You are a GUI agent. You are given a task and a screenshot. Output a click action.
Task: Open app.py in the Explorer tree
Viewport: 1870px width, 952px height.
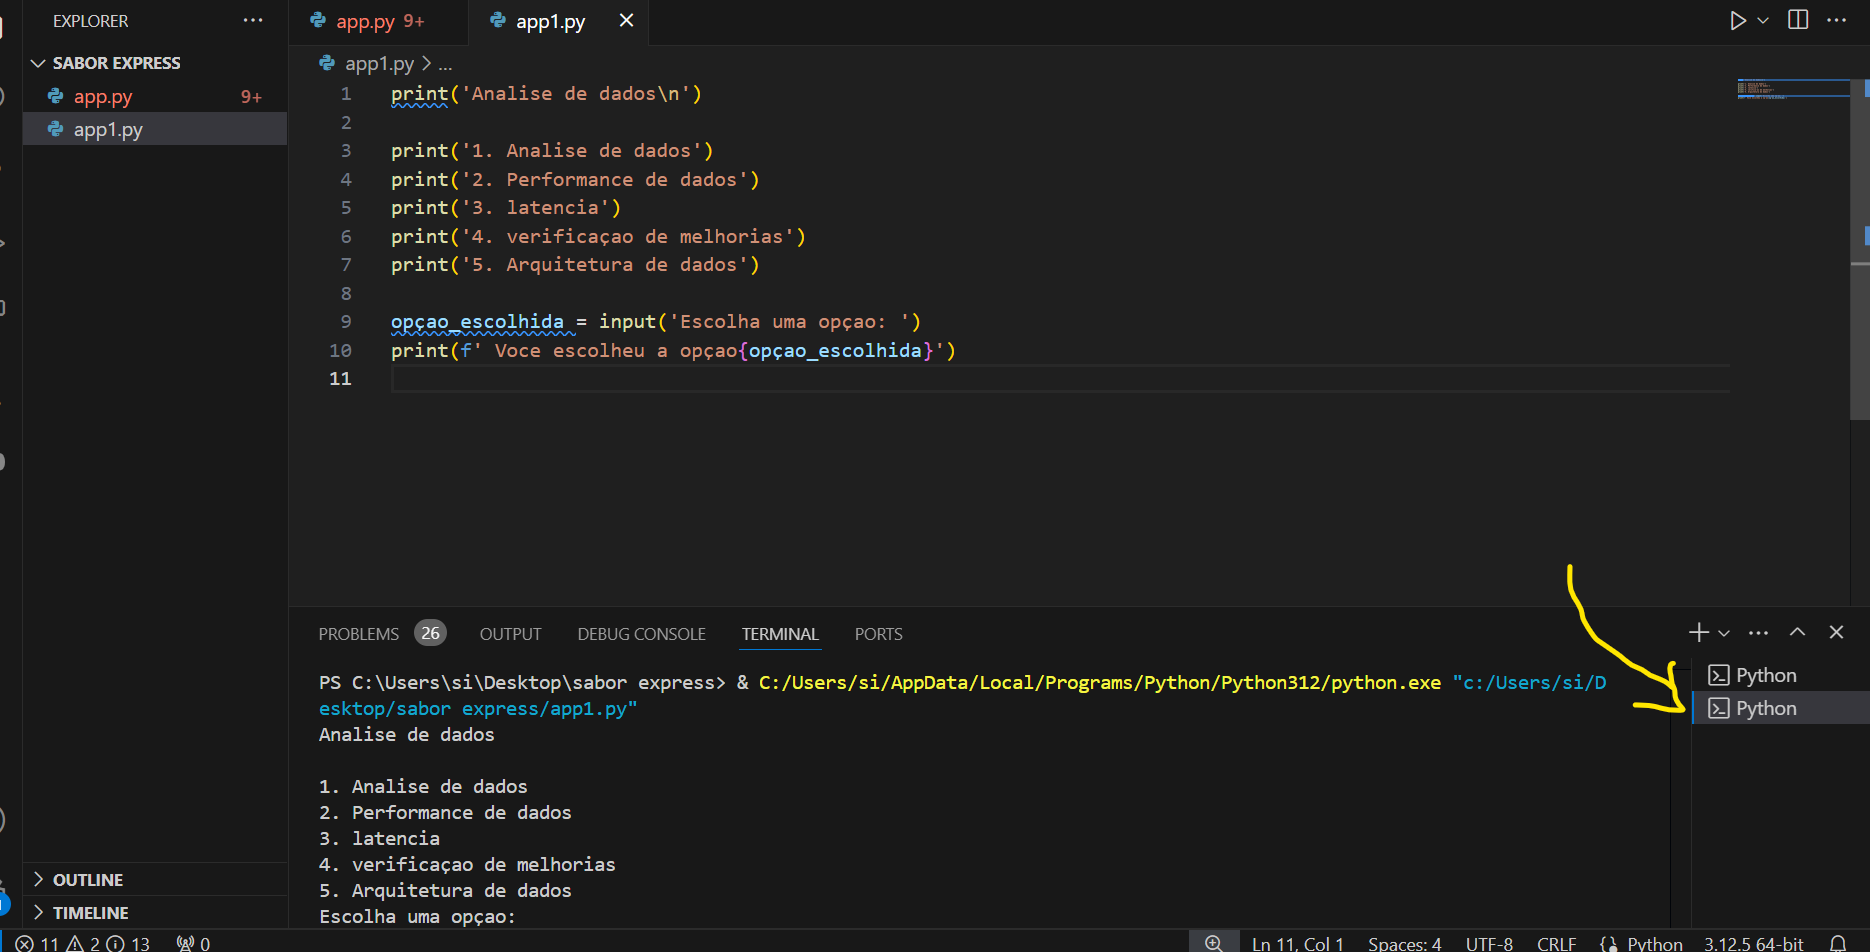point(155,97)
